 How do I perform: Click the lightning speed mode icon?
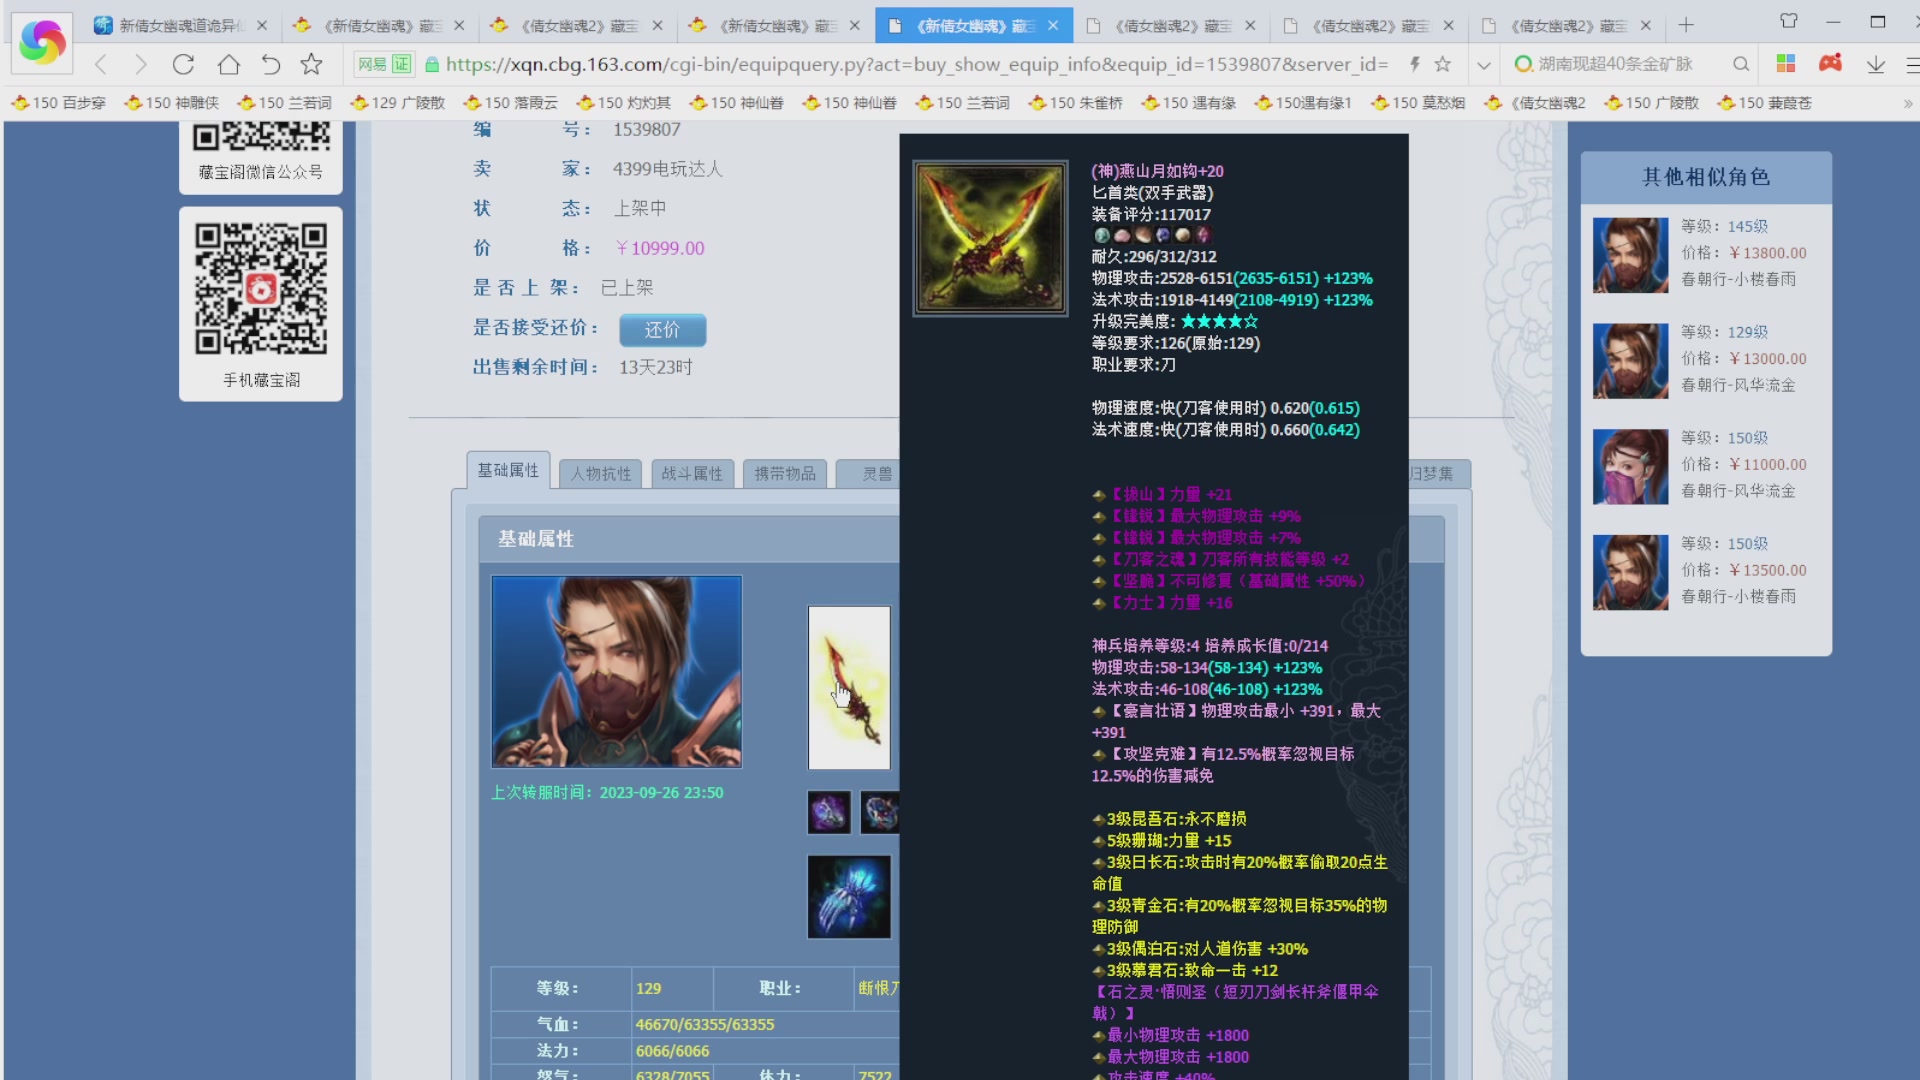pos(1414,65)
